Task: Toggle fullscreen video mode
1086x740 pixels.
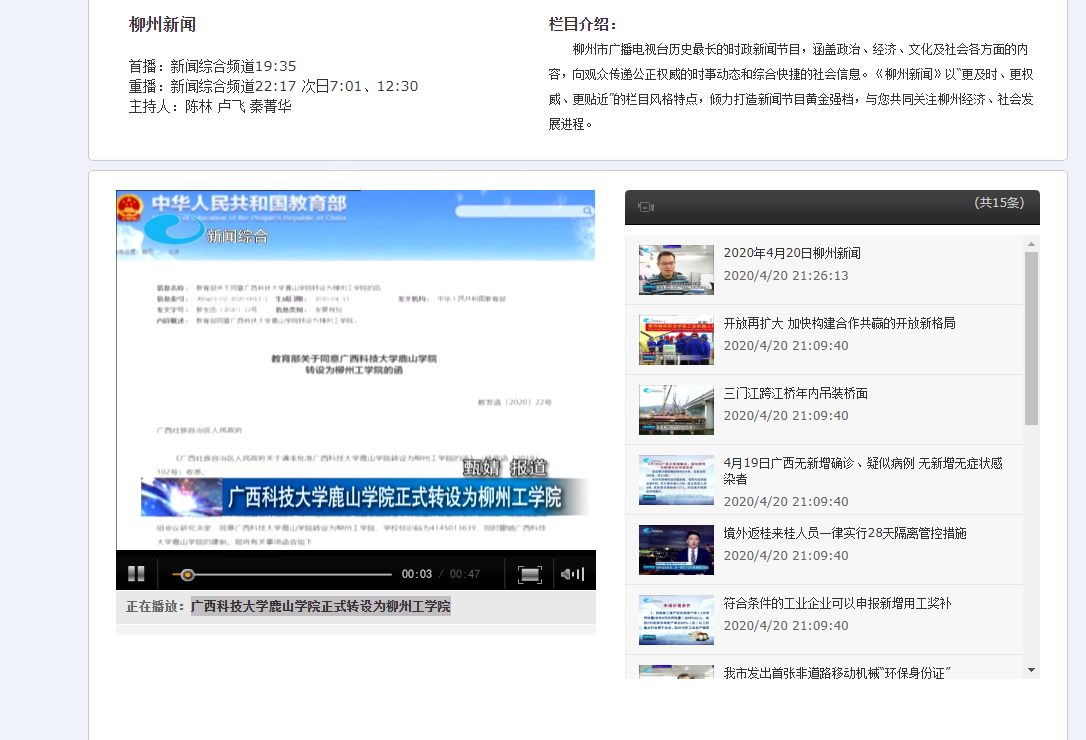Action: 530,574
